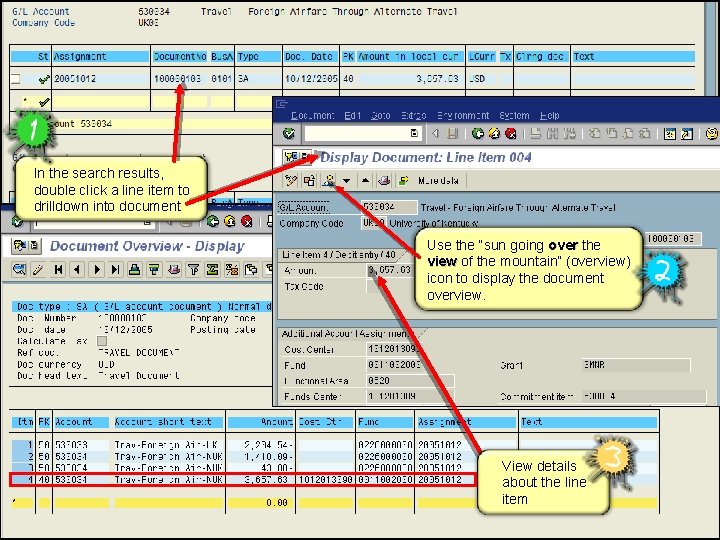
Task: Open the Goto menu
Action: (x=381, y=116)
